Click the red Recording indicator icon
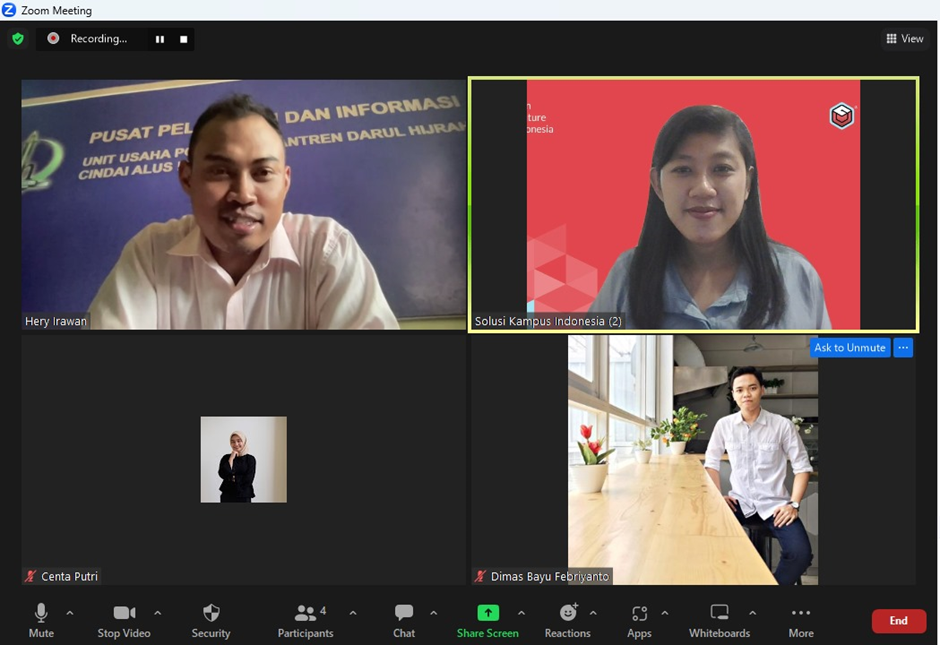Screen dimensions: 940x645 click(x=53, y=38)
